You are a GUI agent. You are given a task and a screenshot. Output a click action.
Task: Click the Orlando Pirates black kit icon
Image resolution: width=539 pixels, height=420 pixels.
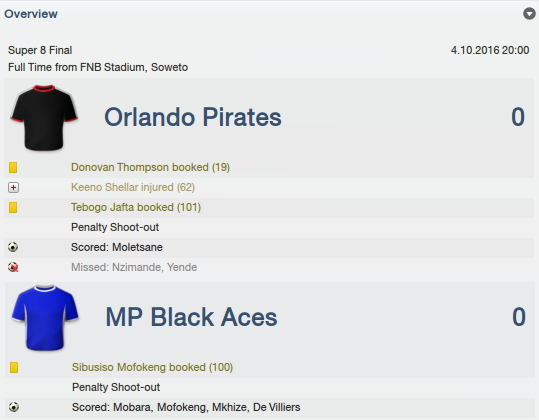tap(44, 118)
